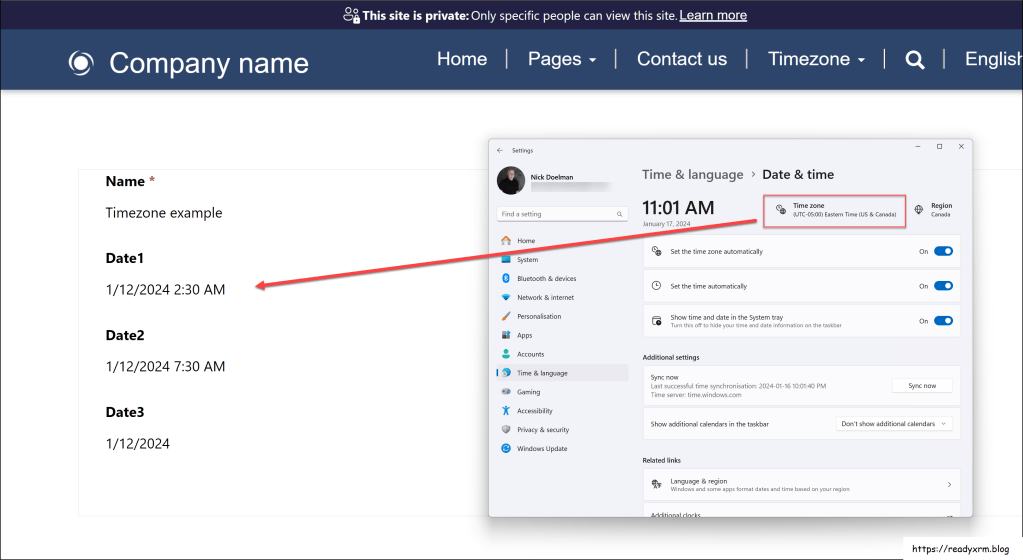
Task: Click the search magnifier icon in navbar
Action: pos(914,60)
